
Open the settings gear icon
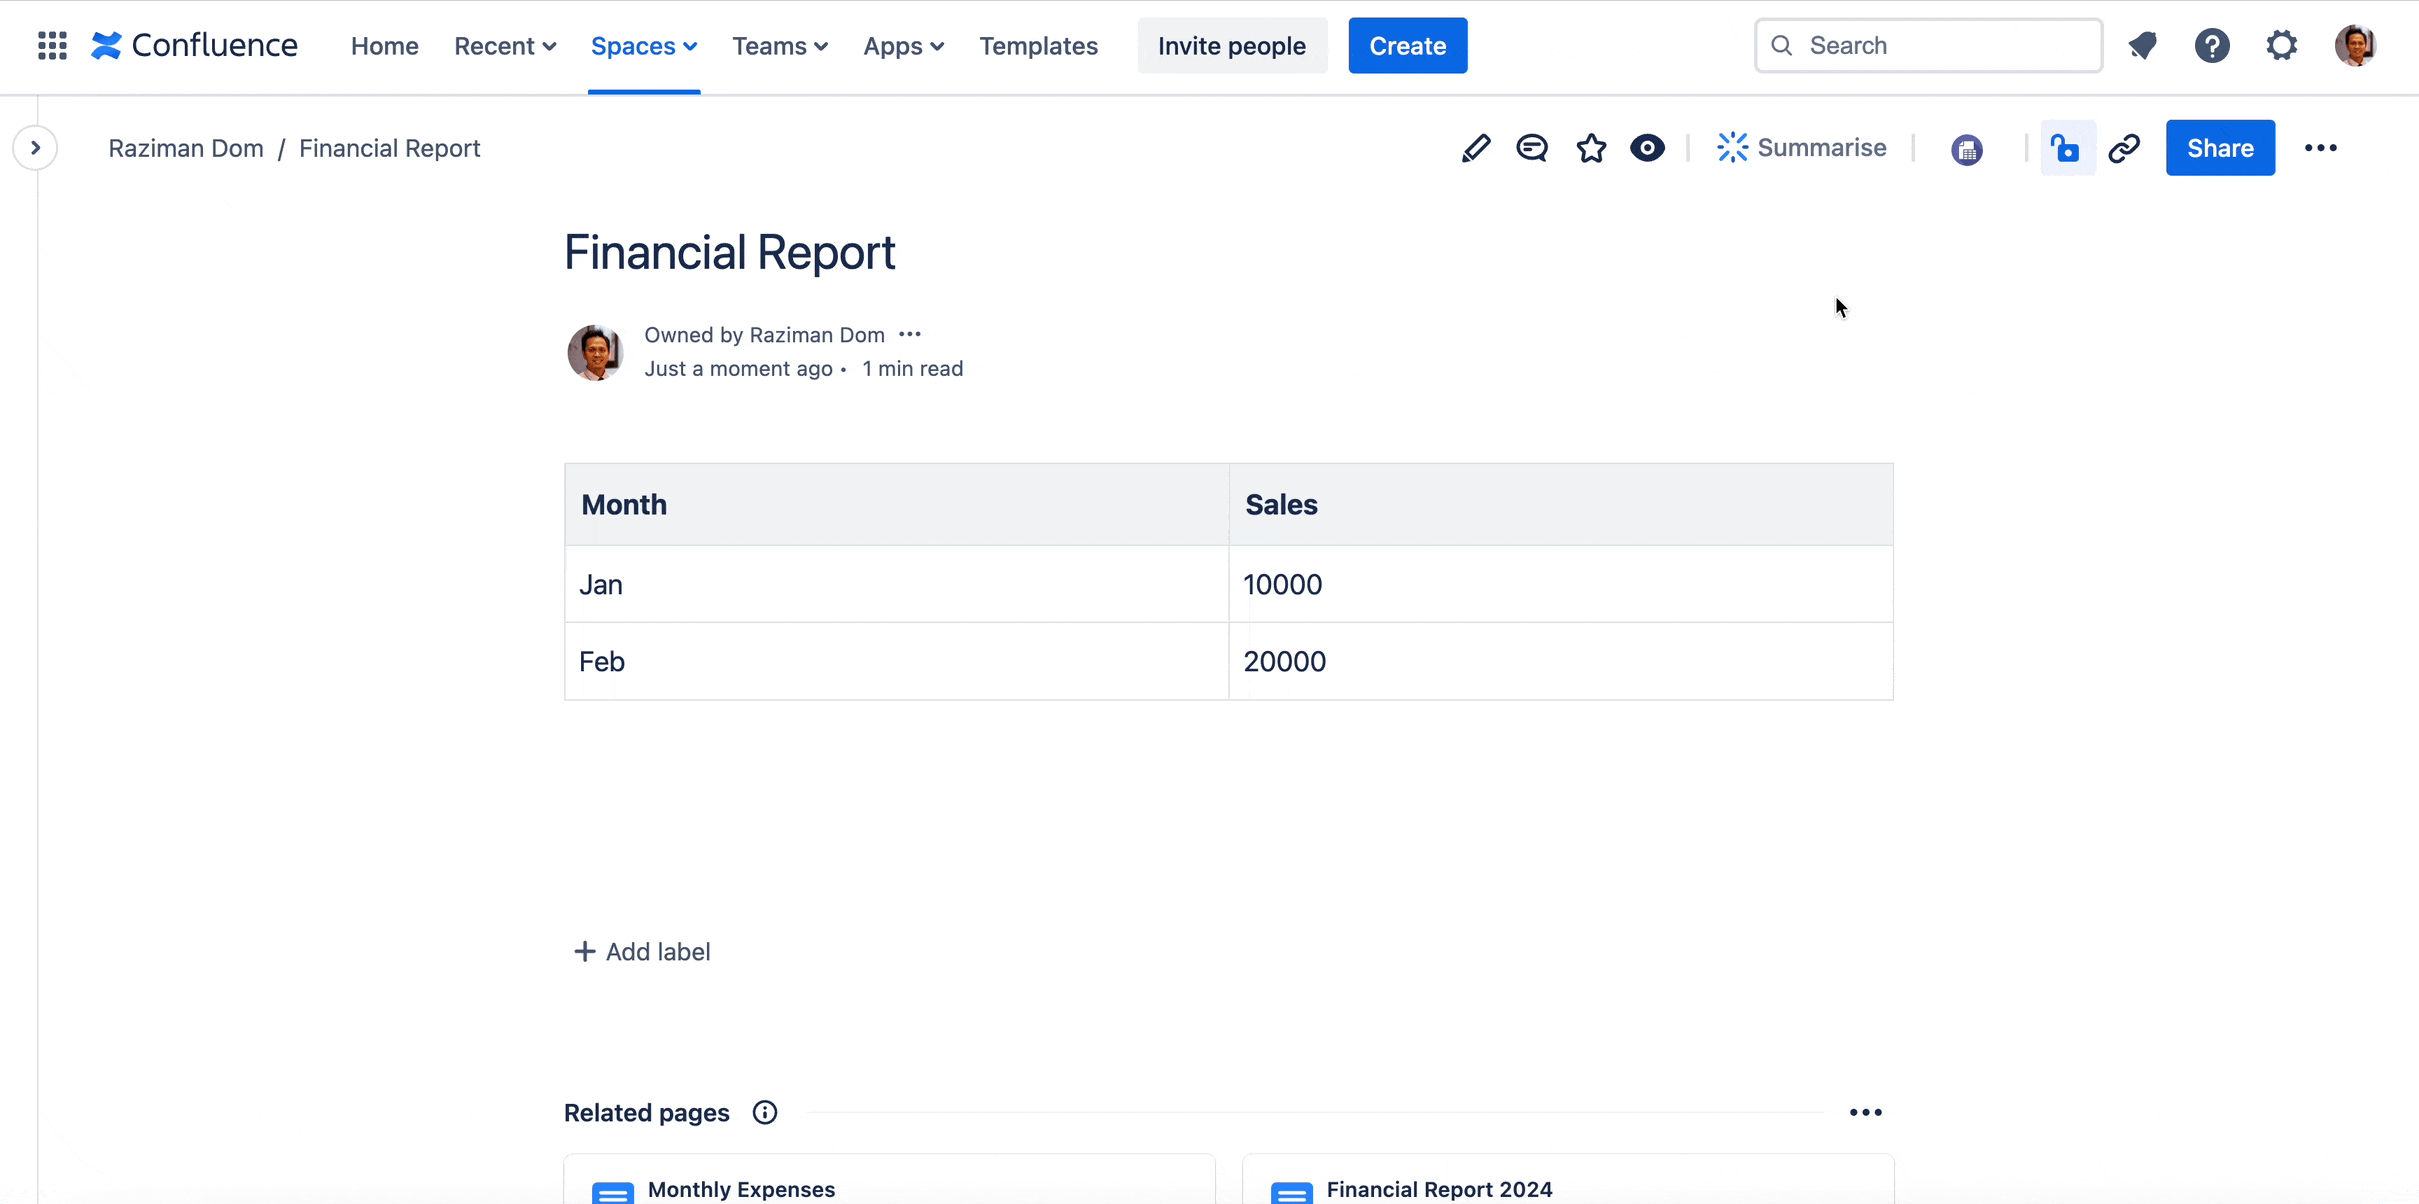tap(2282, 46)
